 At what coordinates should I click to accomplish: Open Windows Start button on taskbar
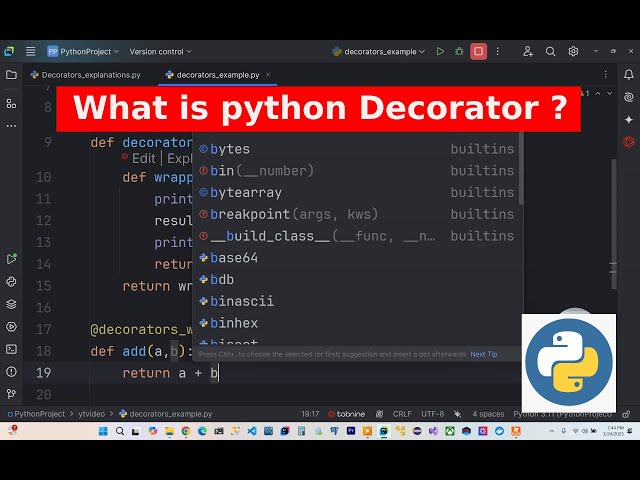coord(103,431)
